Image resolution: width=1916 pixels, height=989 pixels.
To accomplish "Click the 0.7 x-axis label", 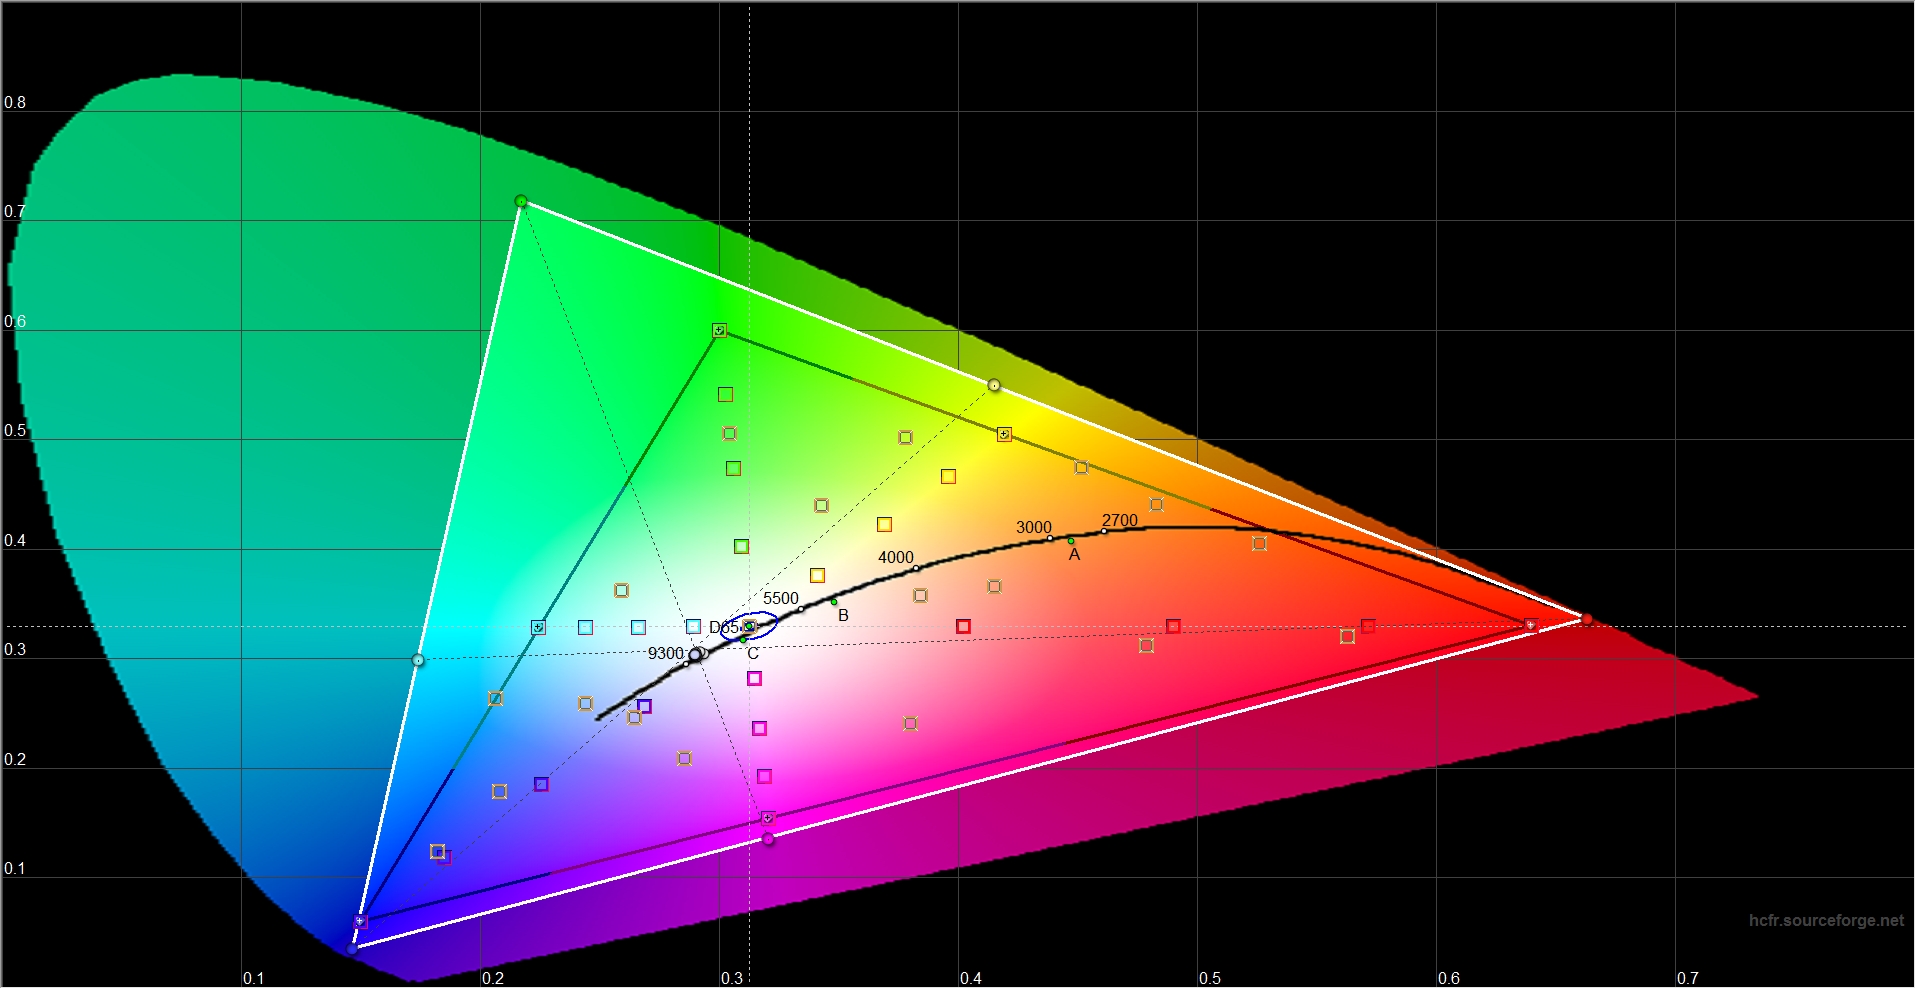I will (1688, 978).
